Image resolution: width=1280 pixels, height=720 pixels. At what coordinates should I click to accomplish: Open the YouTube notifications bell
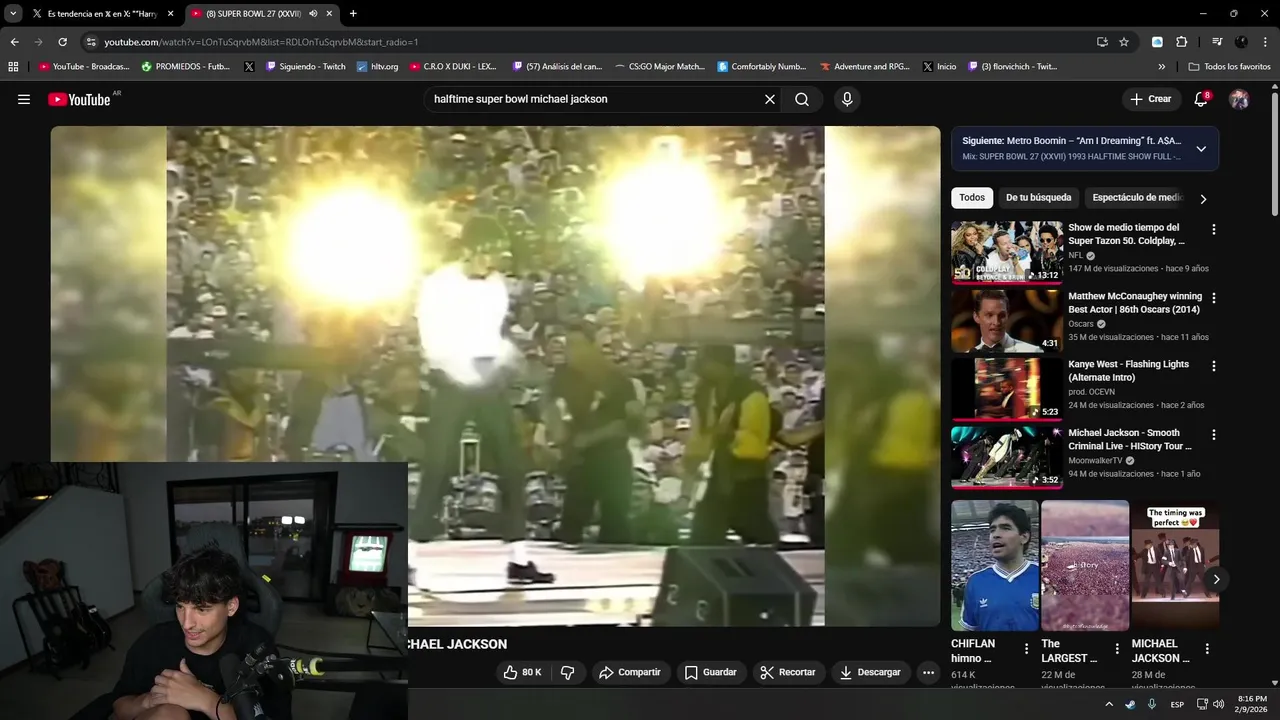[1201, 99]
